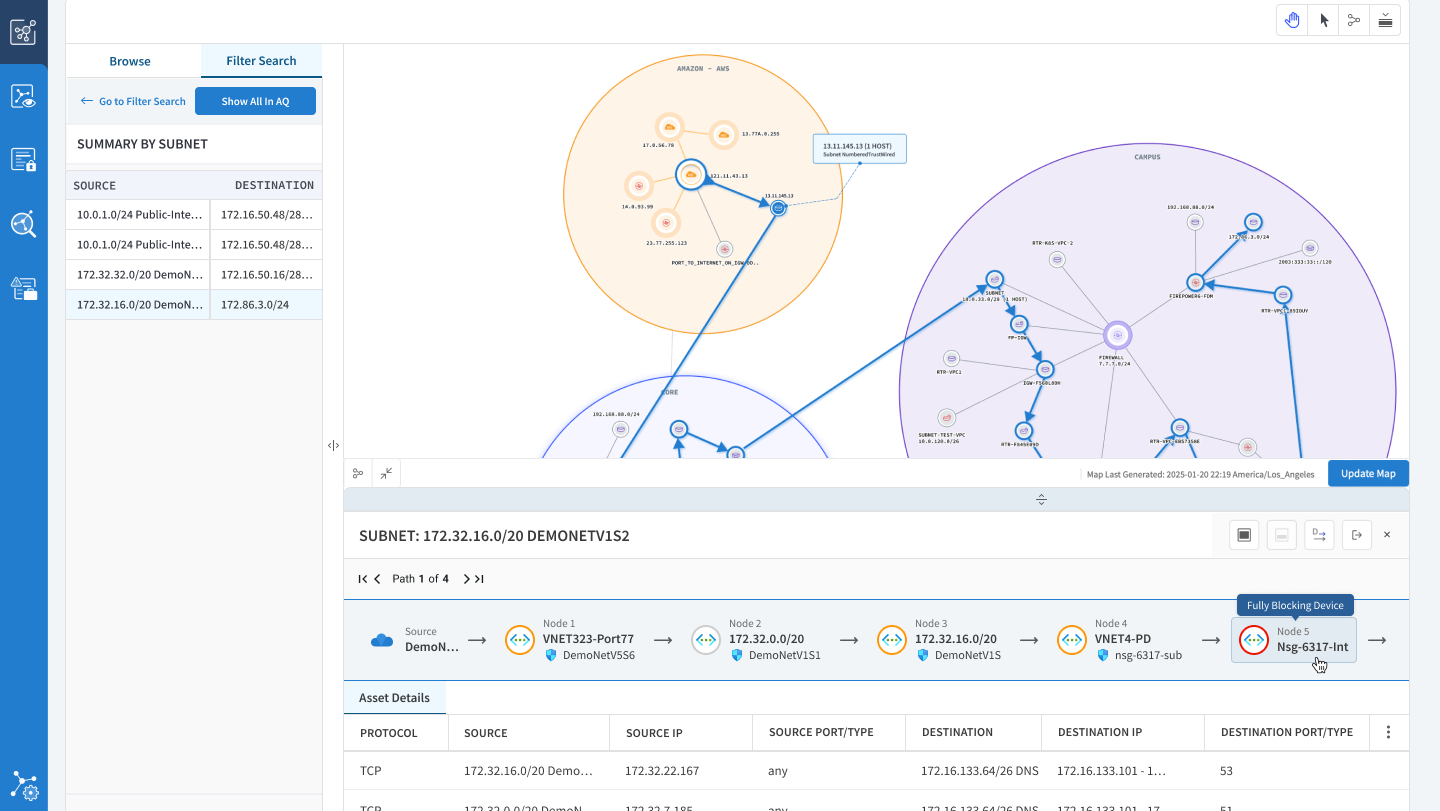The image size is (1440, 811).
Task: Switch to the Browse tab
Action: [x=130, y=61]
